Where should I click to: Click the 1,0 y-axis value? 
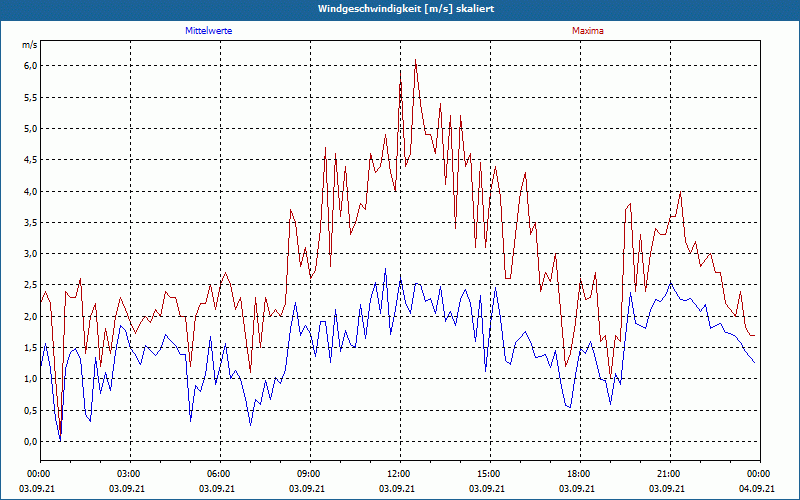pos(31,379)
